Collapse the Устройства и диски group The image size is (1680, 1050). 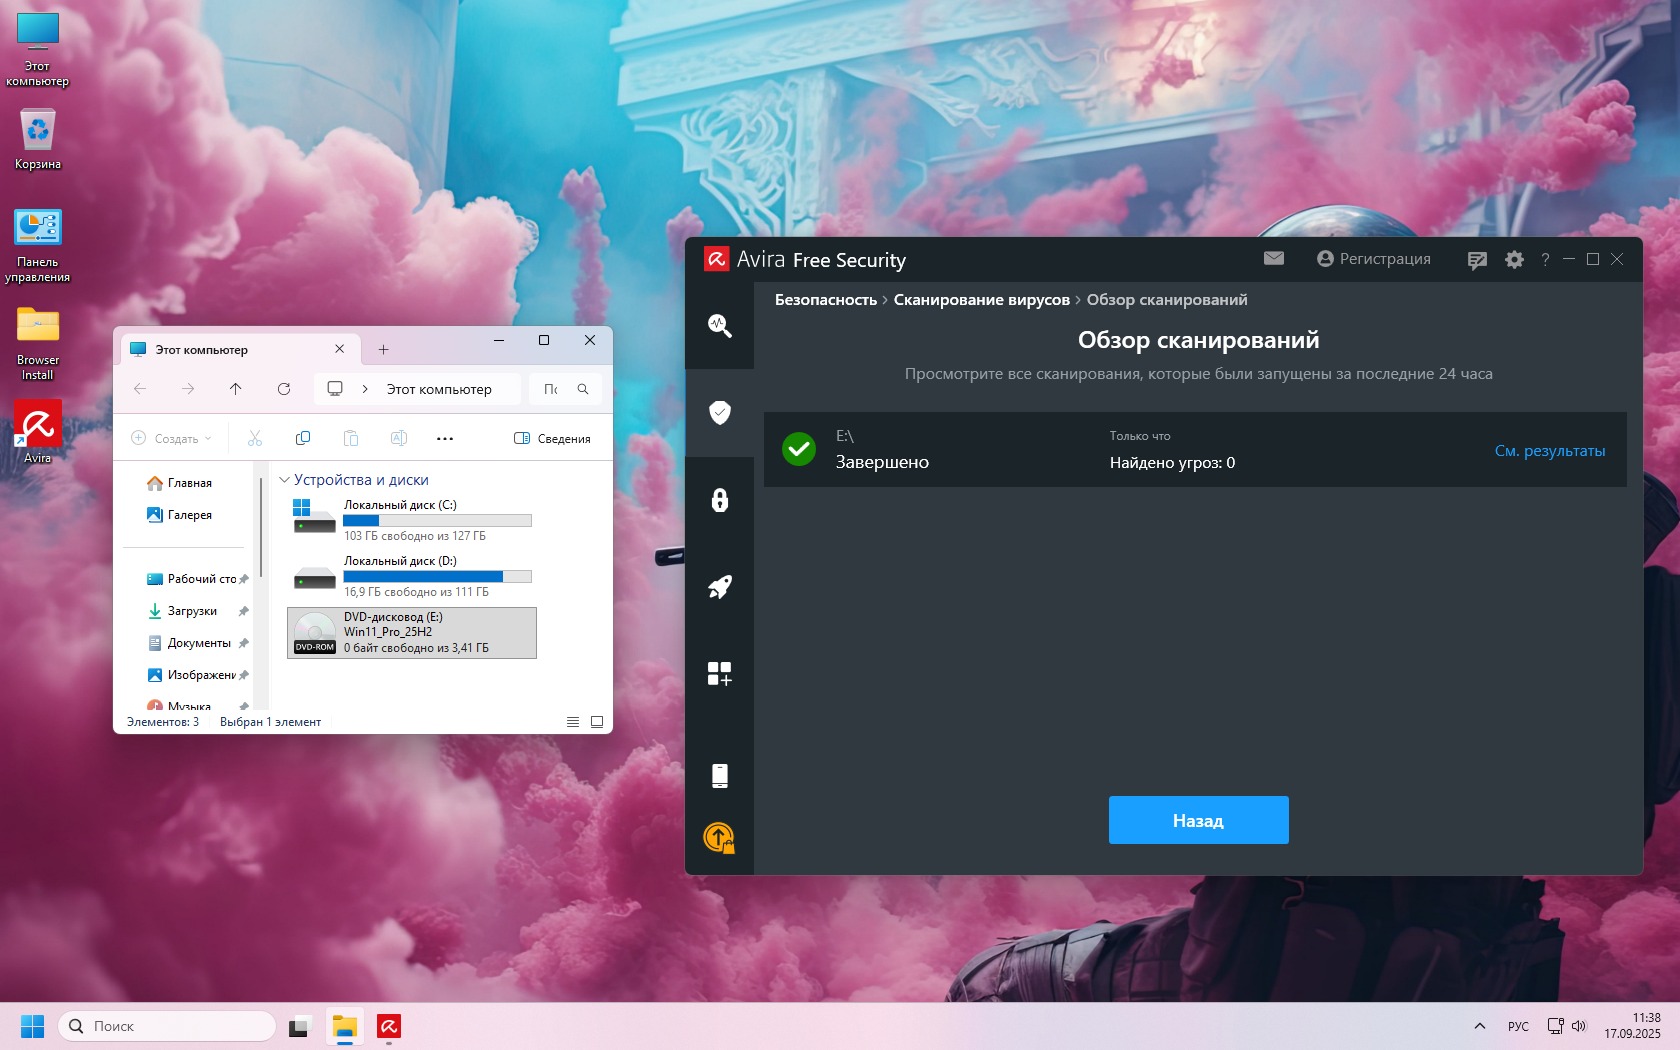[285, 480]
